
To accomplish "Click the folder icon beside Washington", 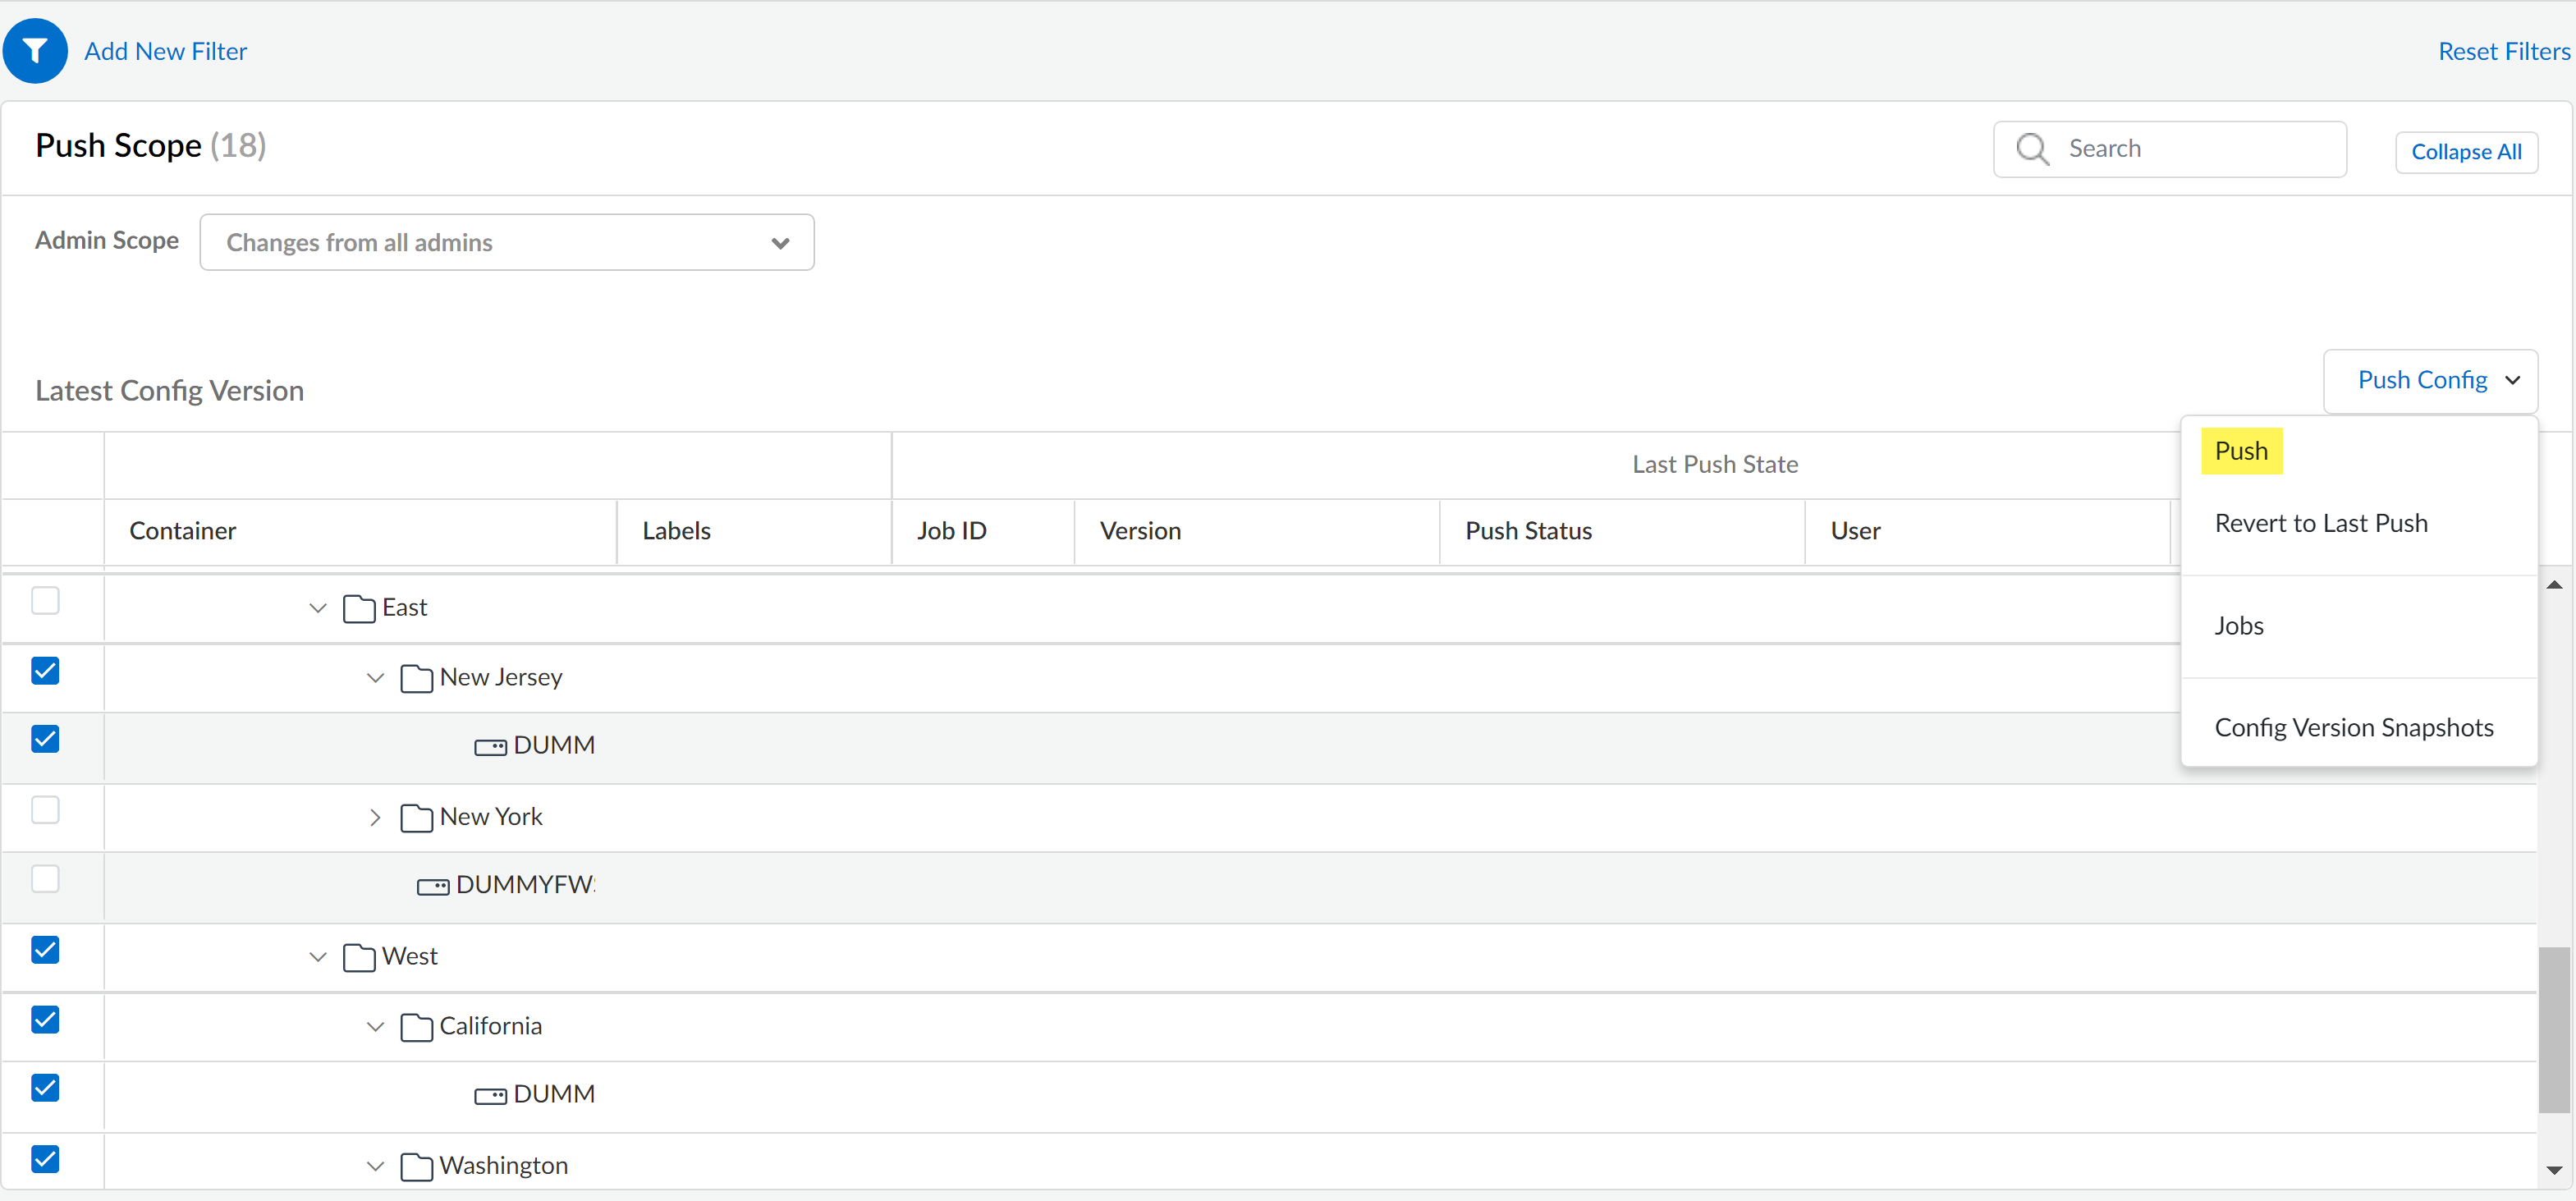I will click(x=416, y=1166).
